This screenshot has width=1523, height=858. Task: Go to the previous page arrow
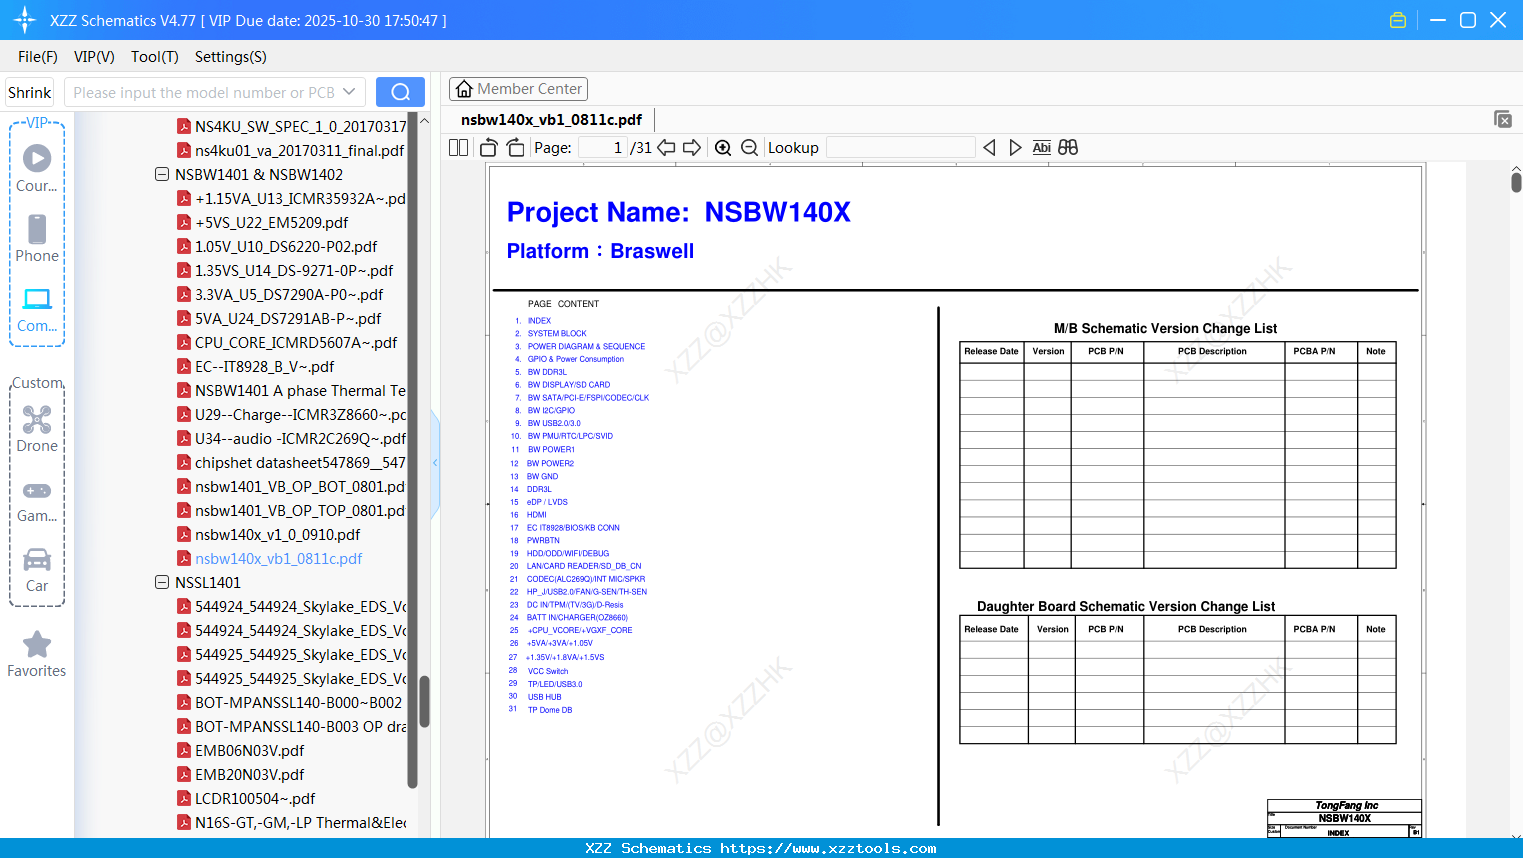click(666, 148)
